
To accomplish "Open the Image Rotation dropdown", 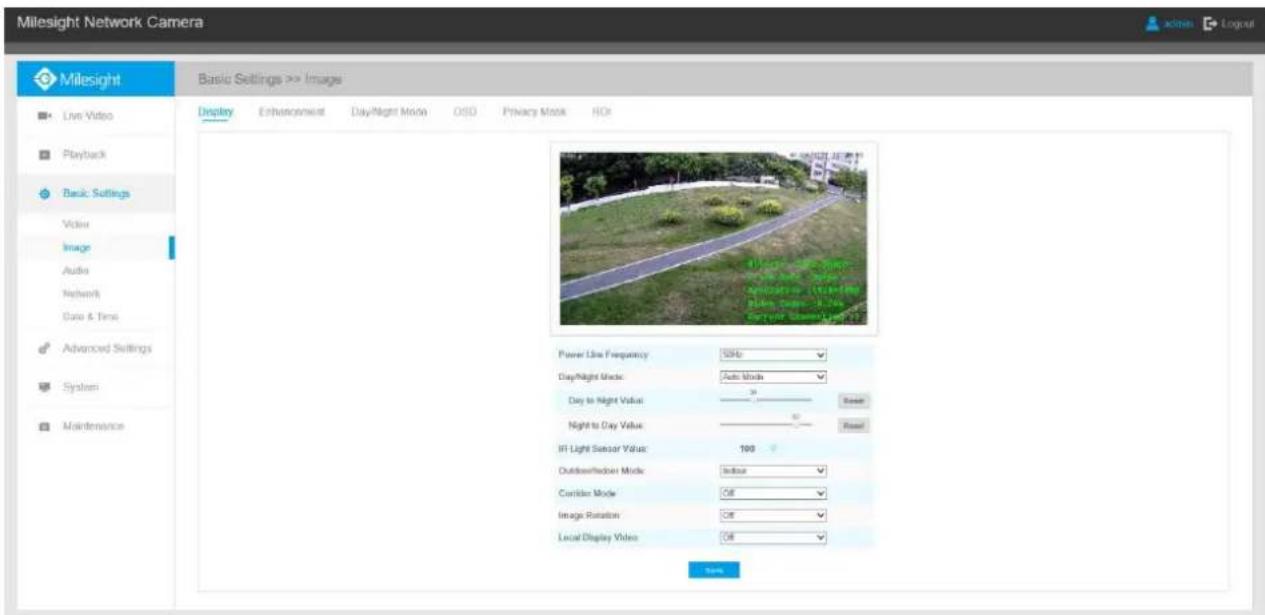I will coord(773,516).
